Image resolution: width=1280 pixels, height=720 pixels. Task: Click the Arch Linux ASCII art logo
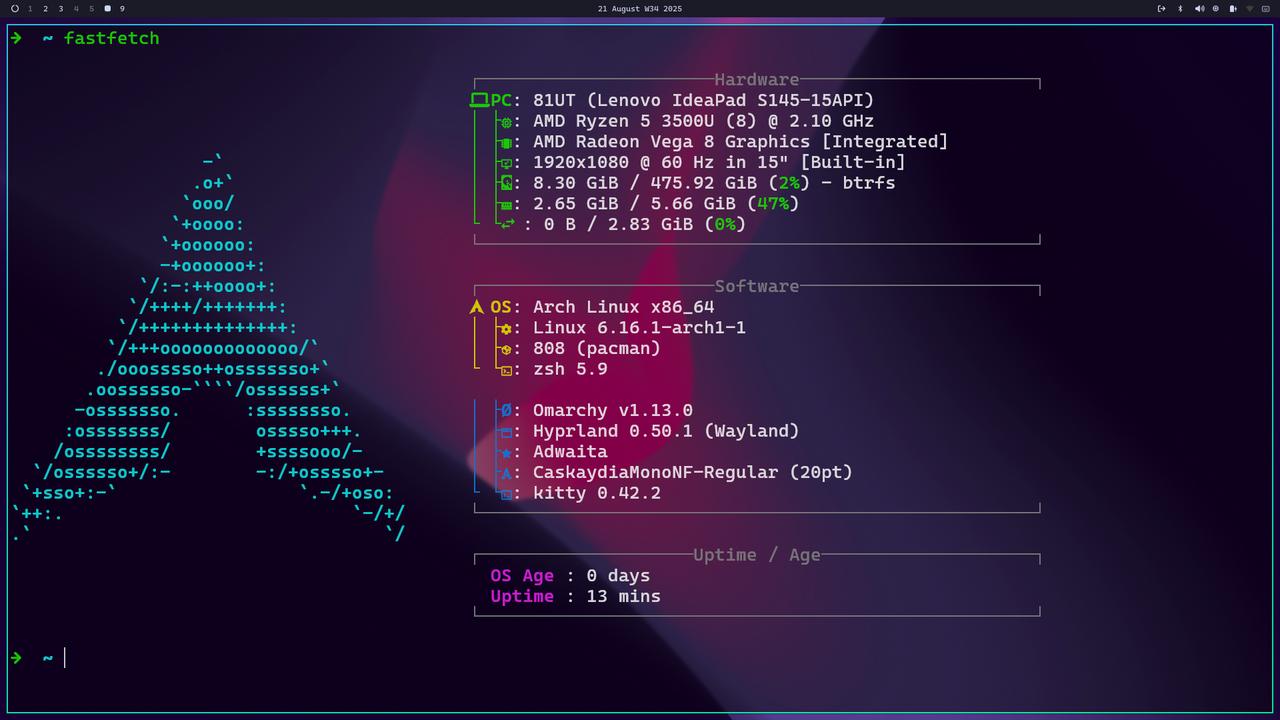pos(208,348)
